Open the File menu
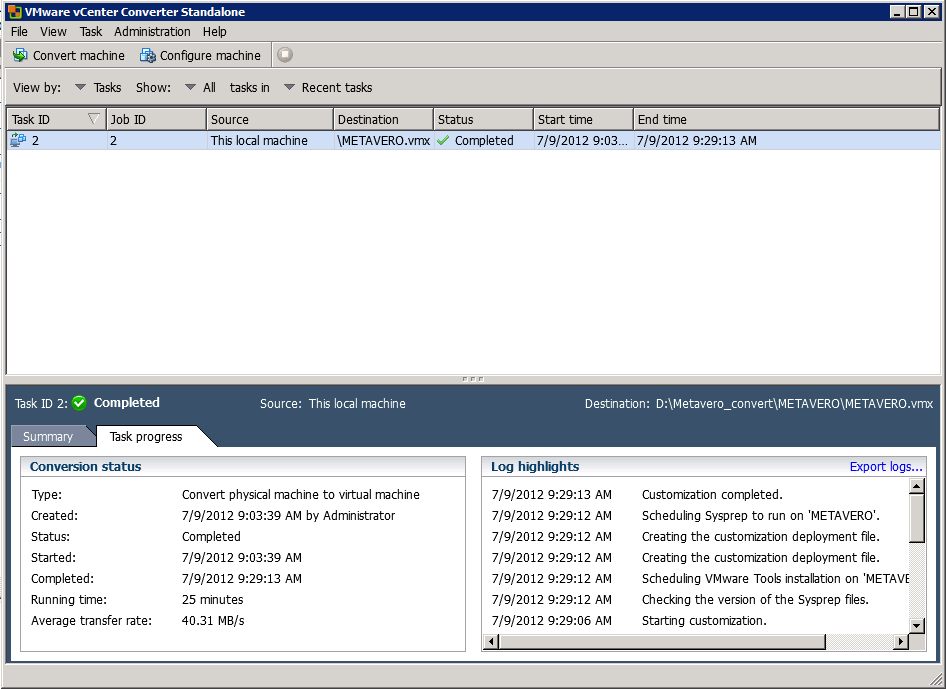This screenshot has height=689, width=946. point(19,31)
